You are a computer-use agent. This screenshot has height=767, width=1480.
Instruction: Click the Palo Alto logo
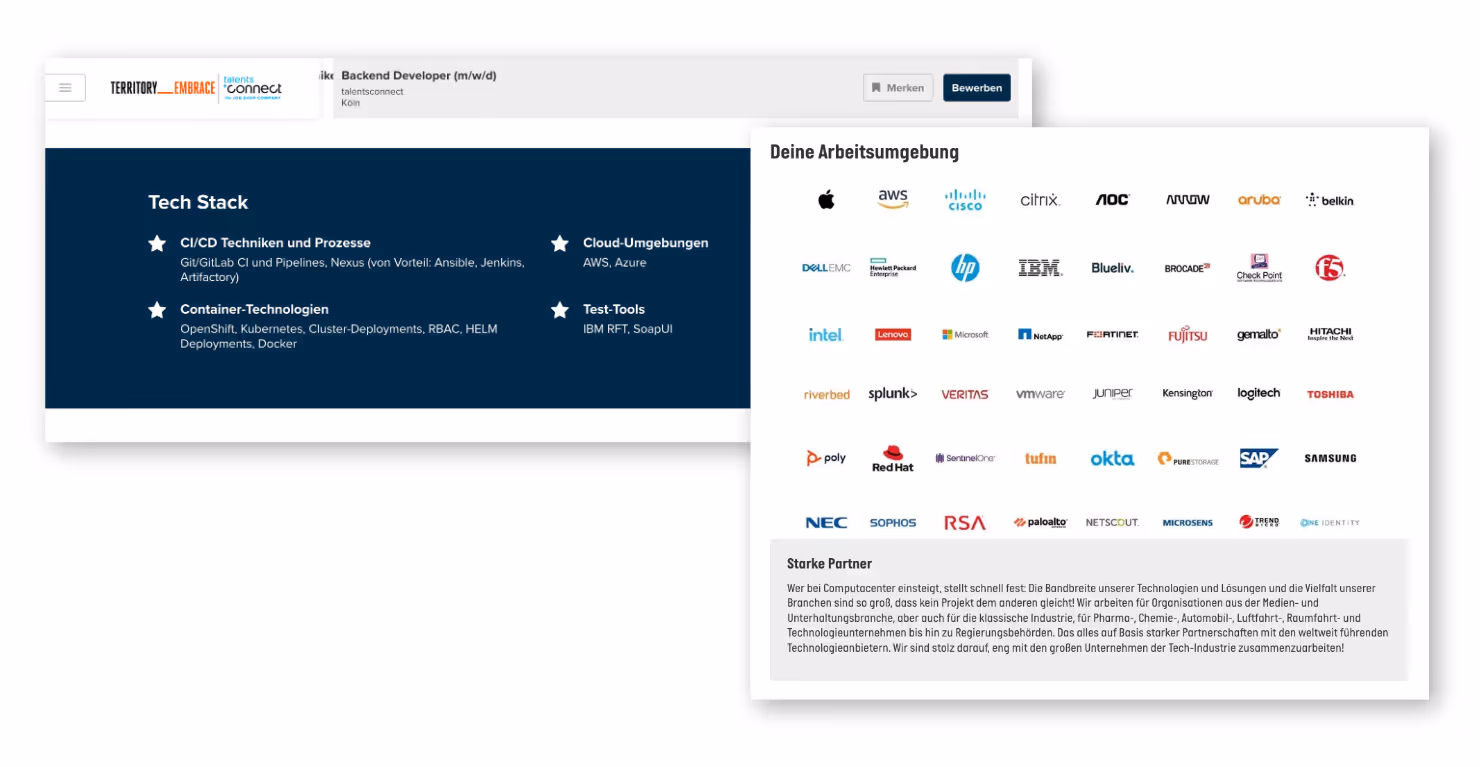[1040, 523]
